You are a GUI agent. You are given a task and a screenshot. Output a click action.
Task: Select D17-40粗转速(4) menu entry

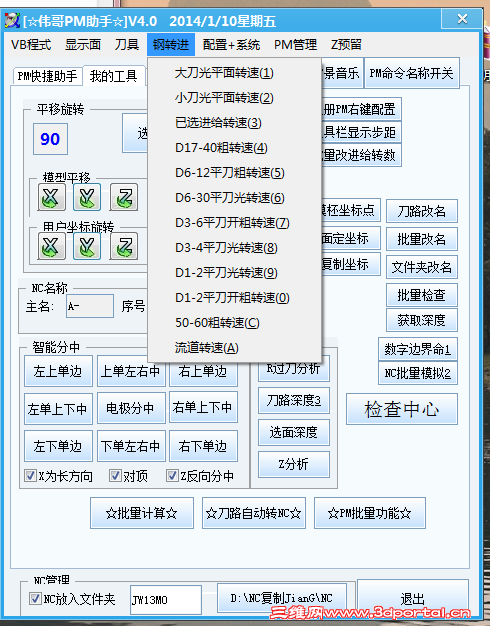click(x=234, y=148)
